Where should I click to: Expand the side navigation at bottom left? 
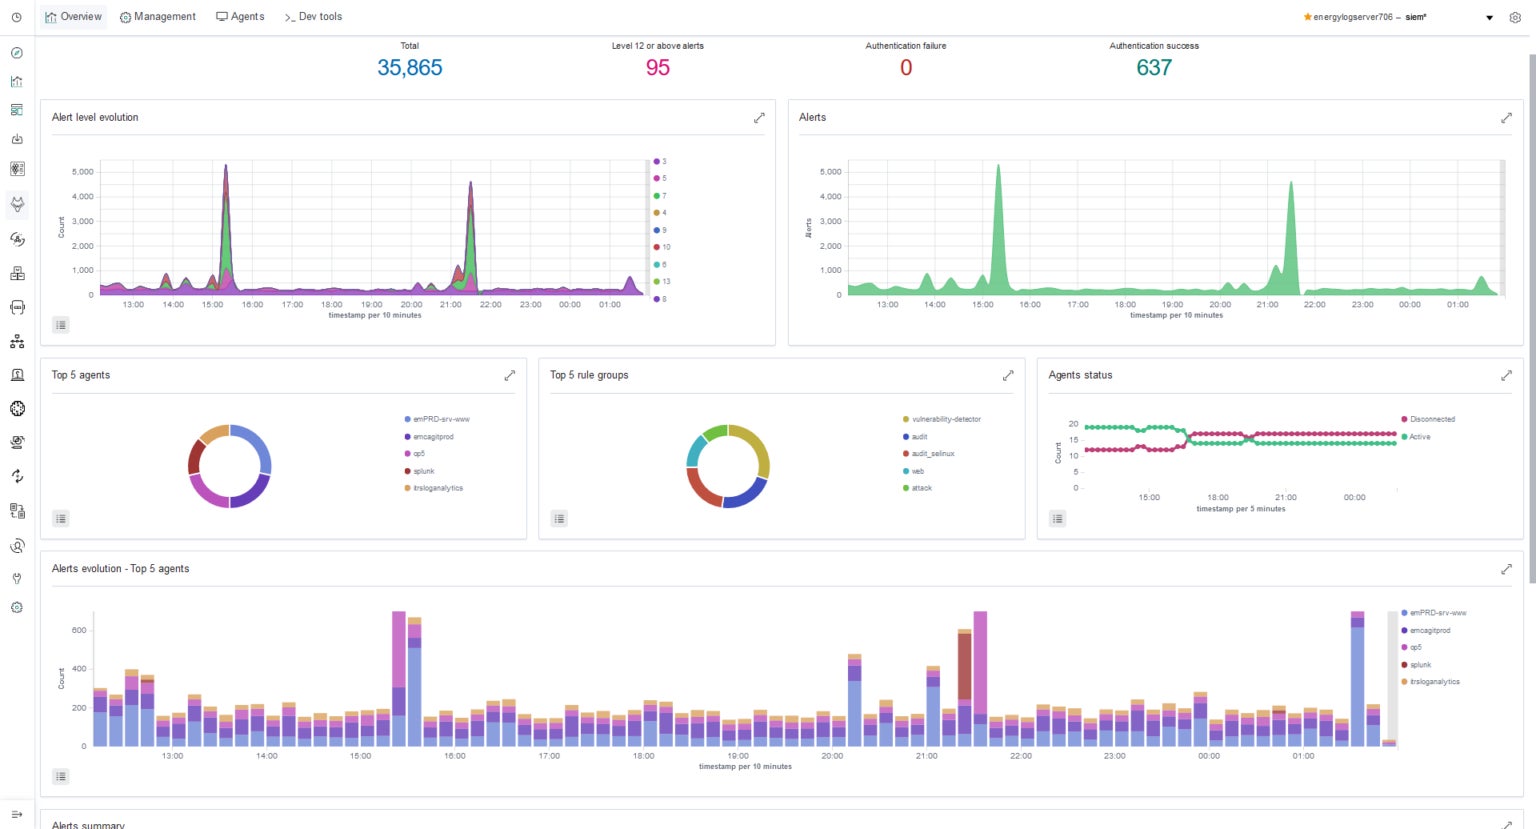tap(17, 814)
